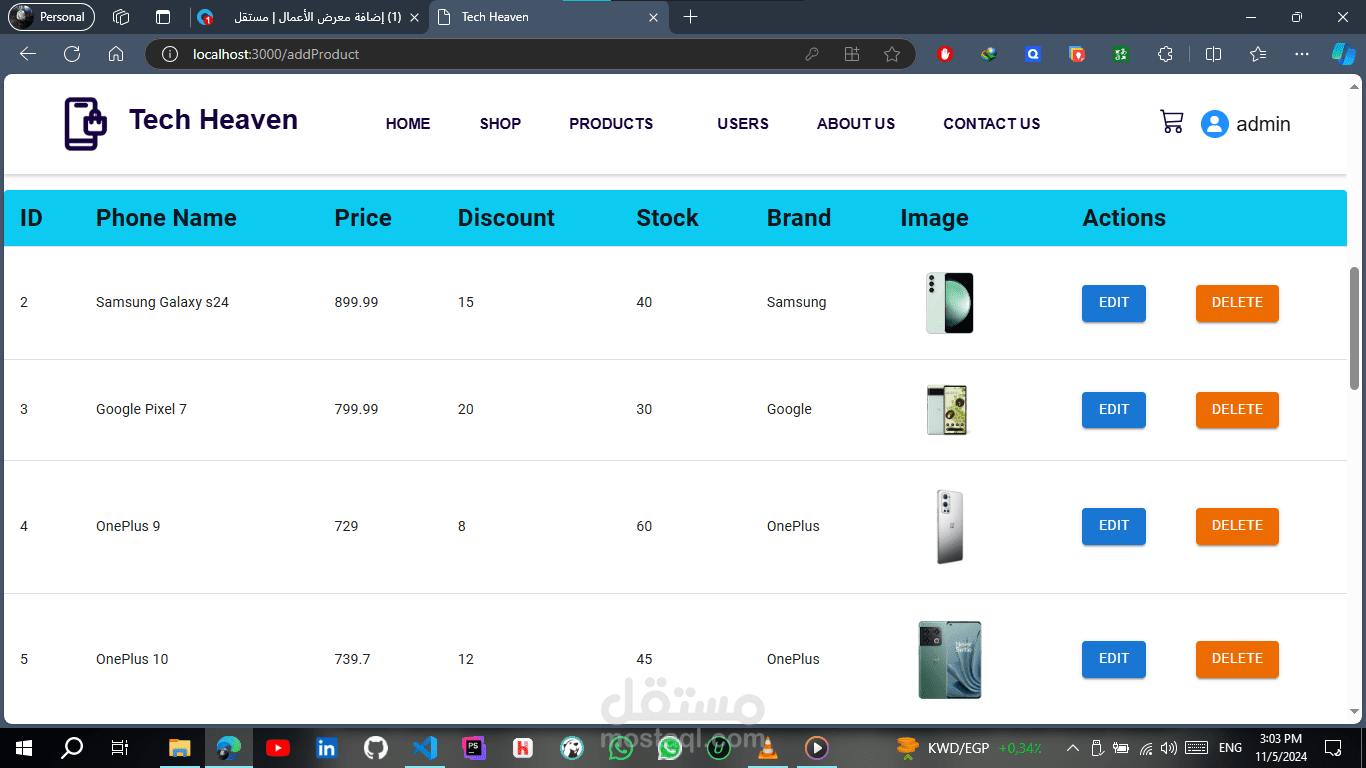Open saved passwords key icon
Image resolution: width=1366 pixels, height=768 pixels.
tap(812, 54)
